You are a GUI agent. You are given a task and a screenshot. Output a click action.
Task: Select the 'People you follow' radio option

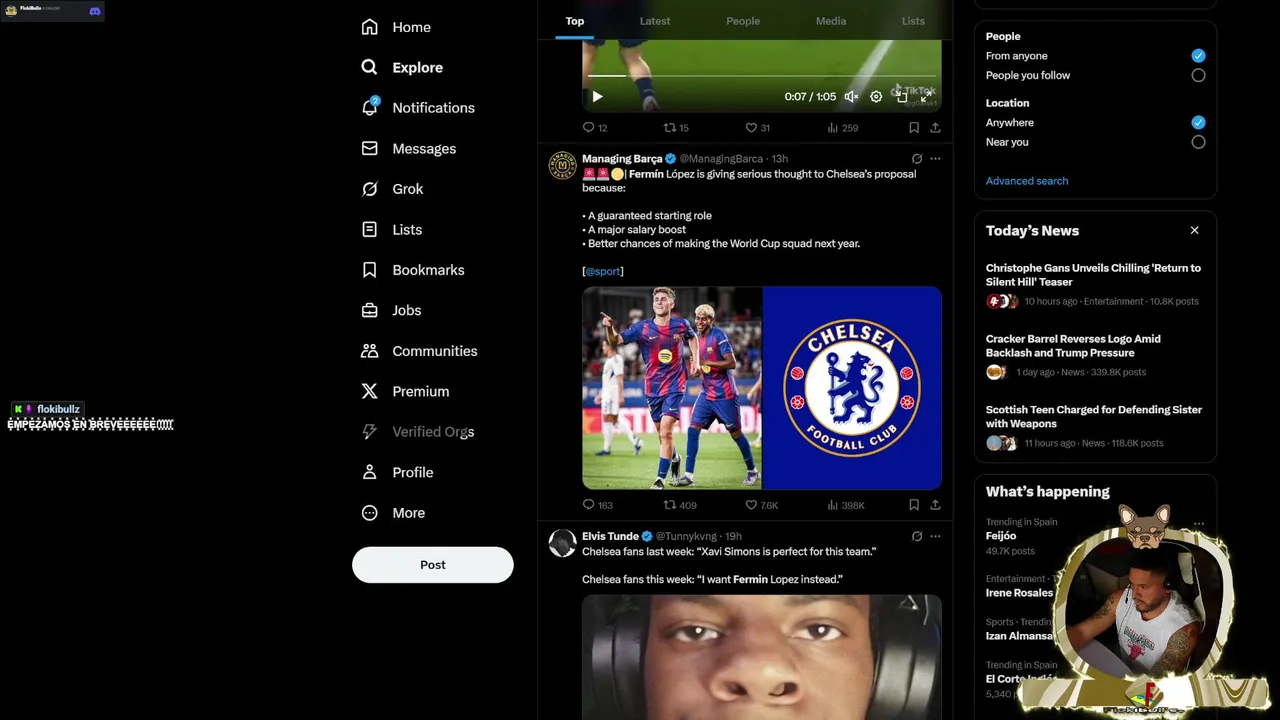pyautogui.click(x=1198, y=75)
